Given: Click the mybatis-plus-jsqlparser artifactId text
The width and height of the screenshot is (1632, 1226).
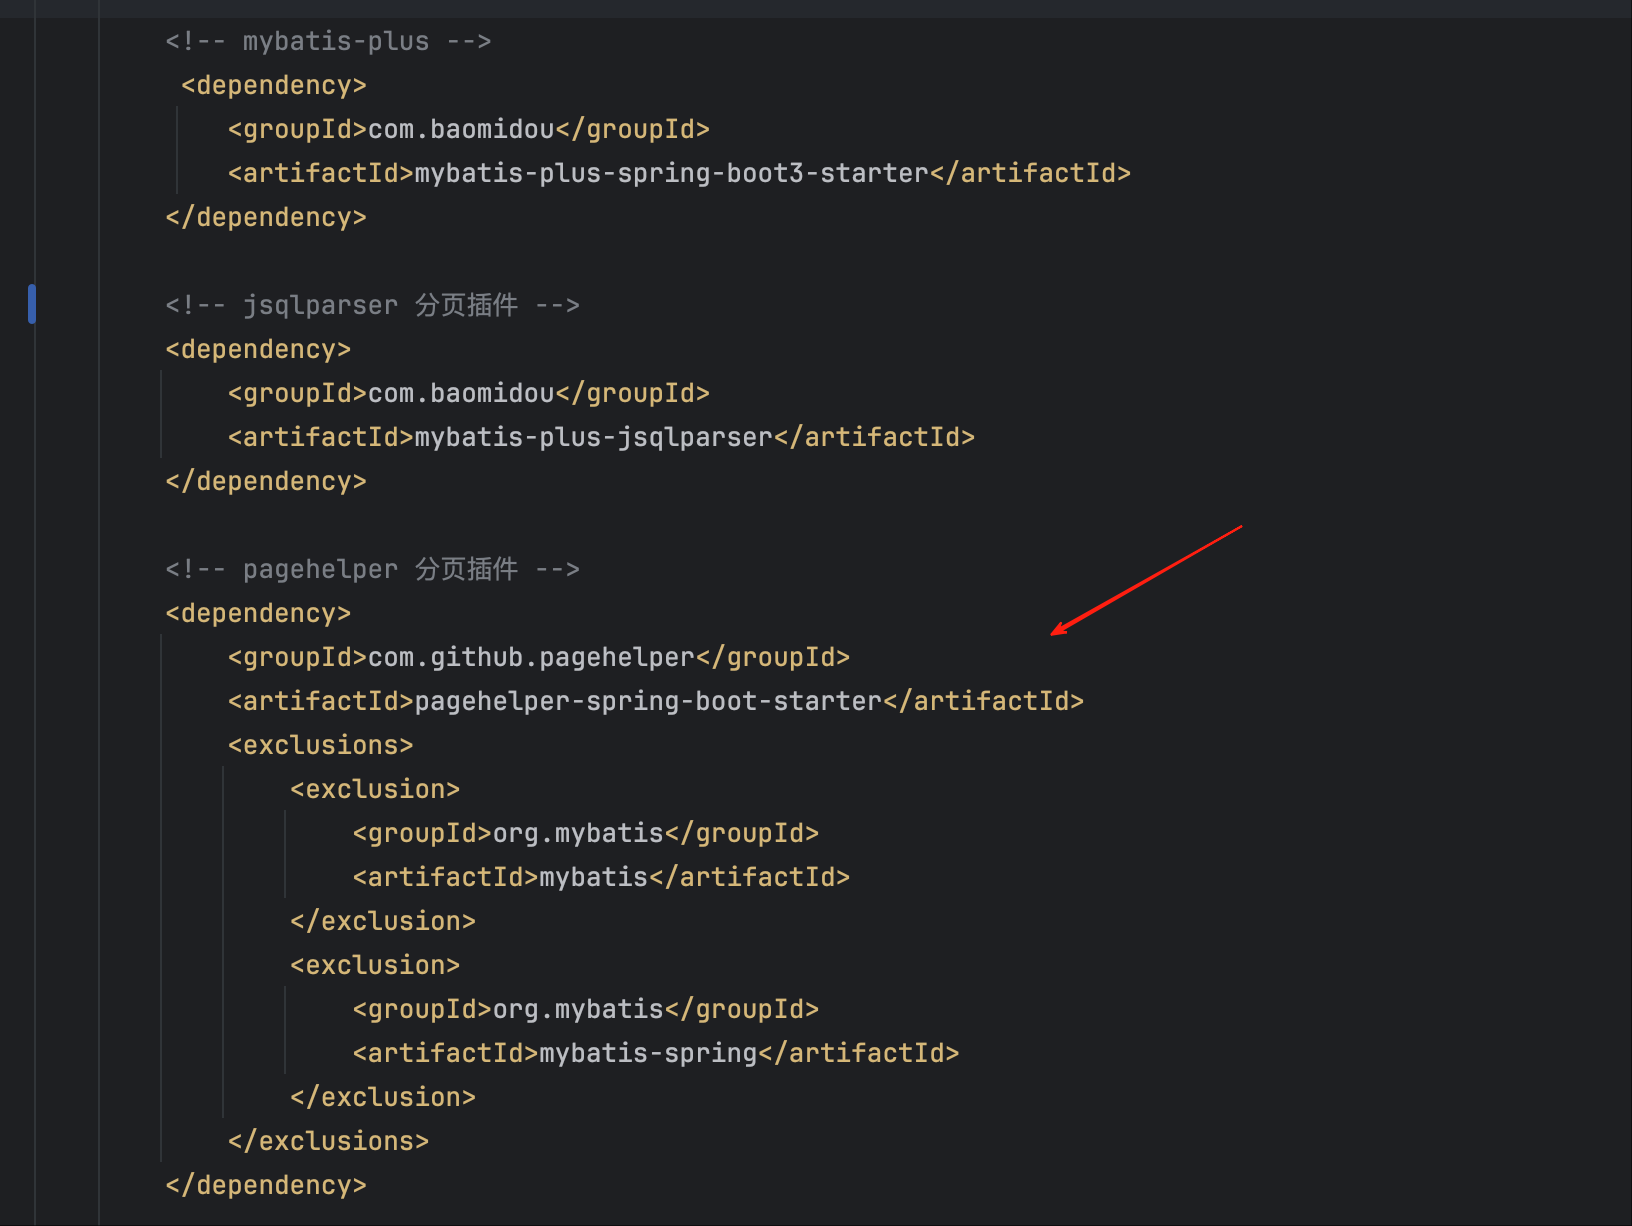Looking at the screenshot, I should [593, 438].
